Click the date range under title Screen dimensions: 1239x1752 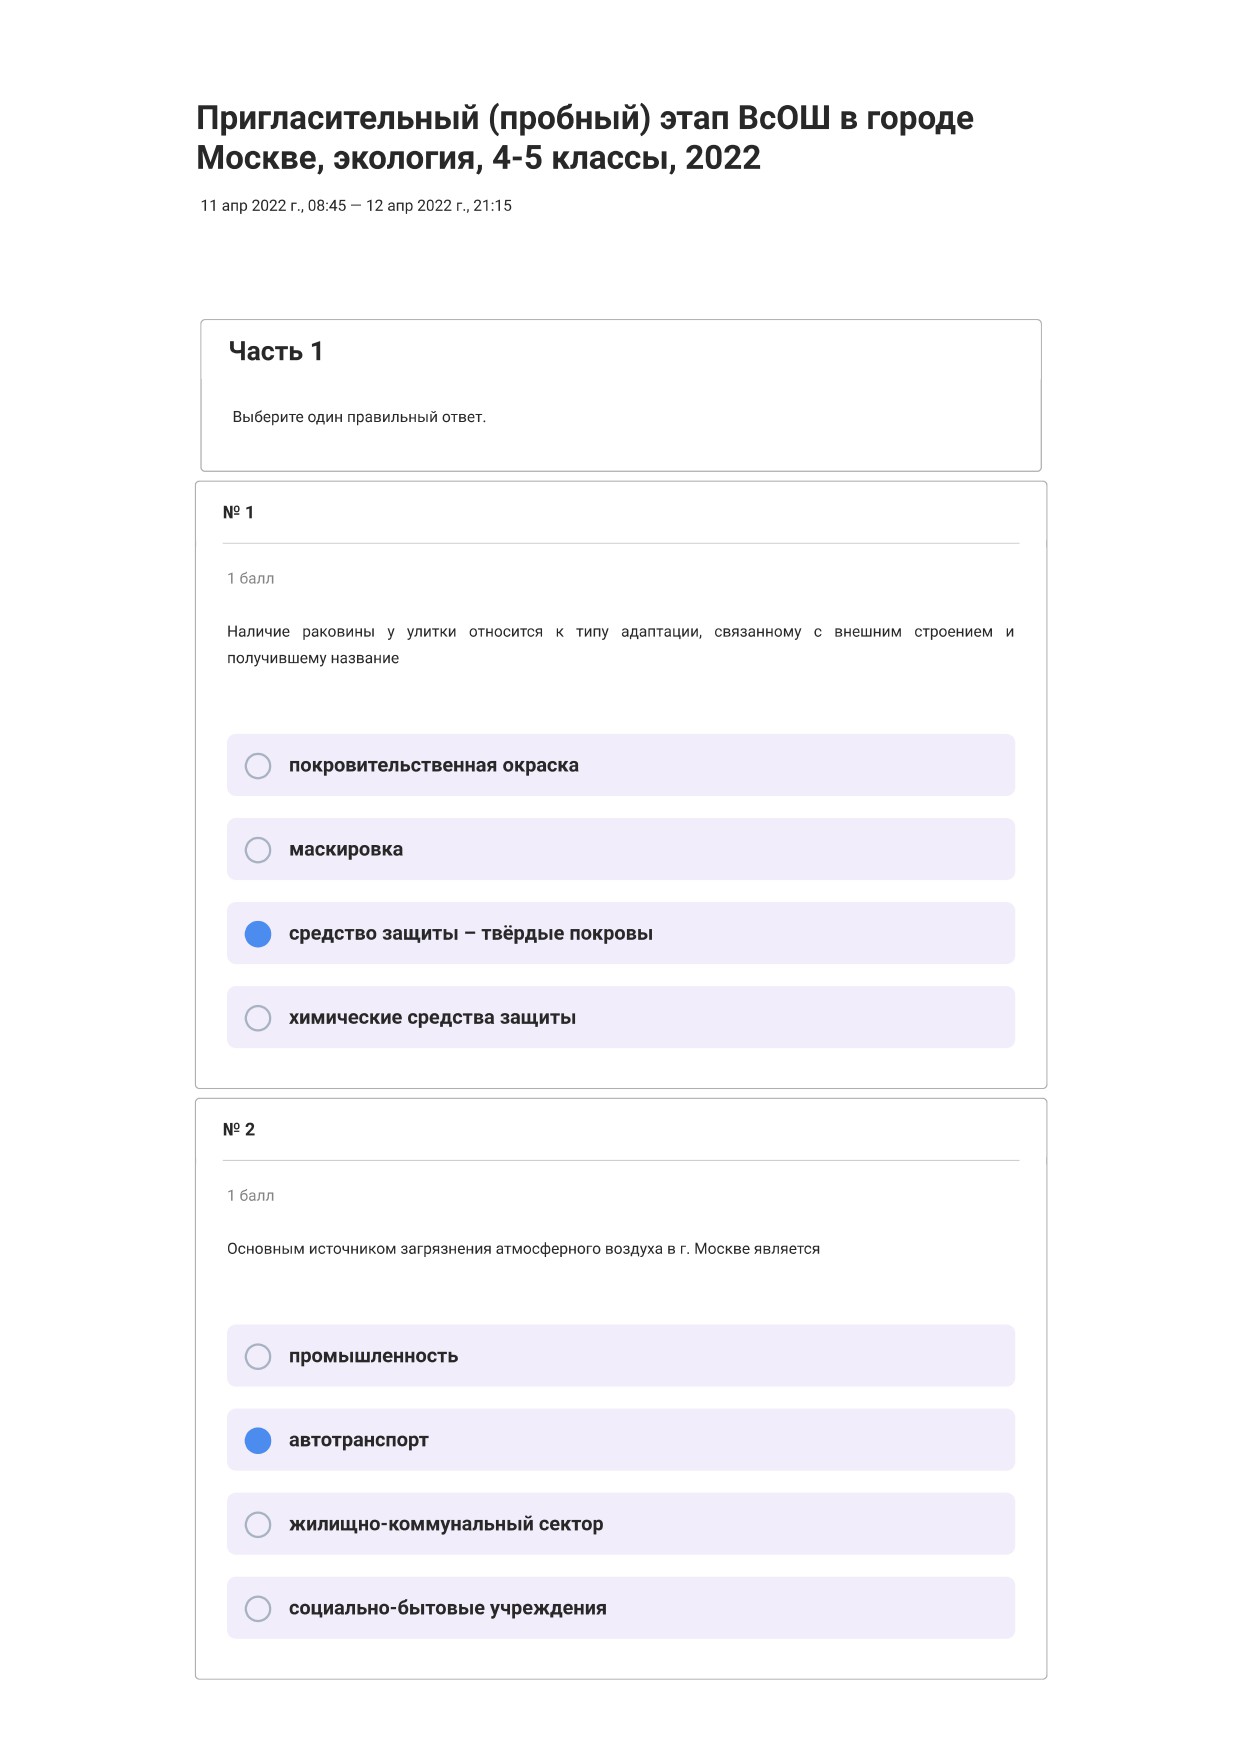[x=356, y=206]
